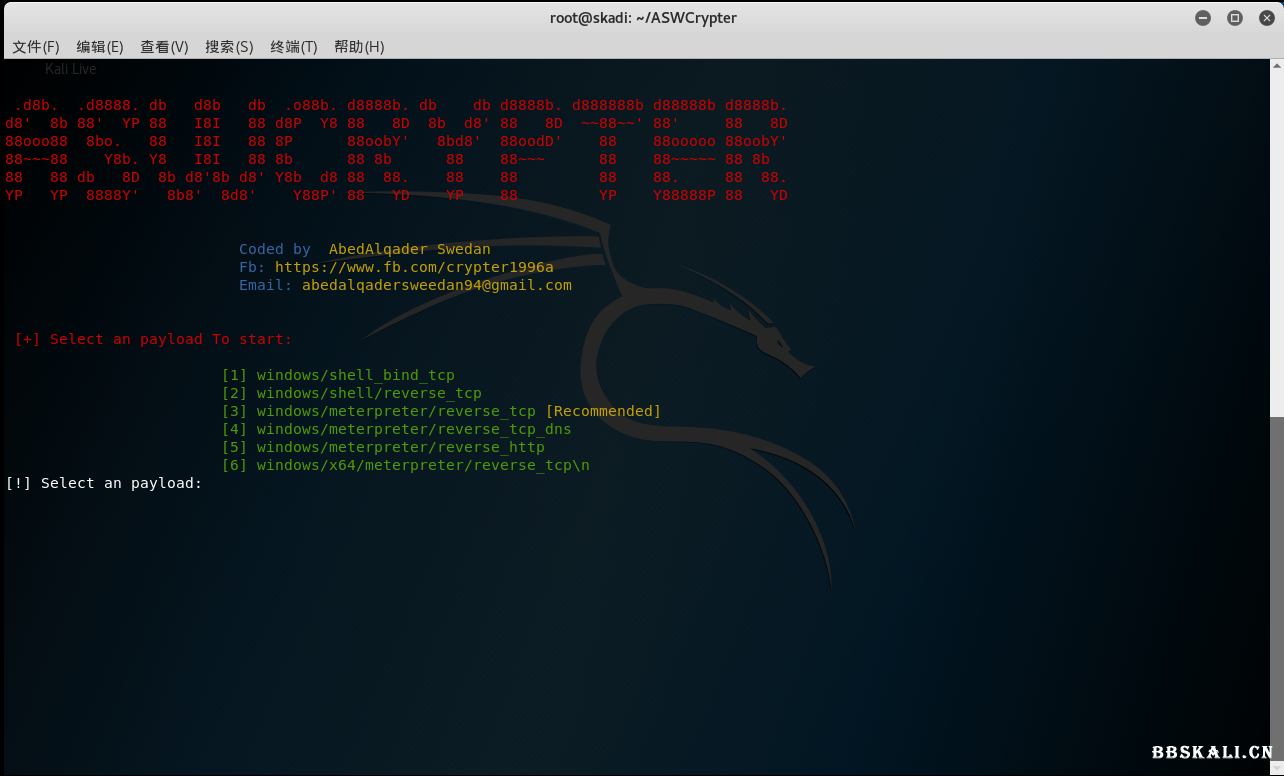Maximize the terminal window
Image resolution: width=1284 pixels, height=776 pixels.
1235,18
